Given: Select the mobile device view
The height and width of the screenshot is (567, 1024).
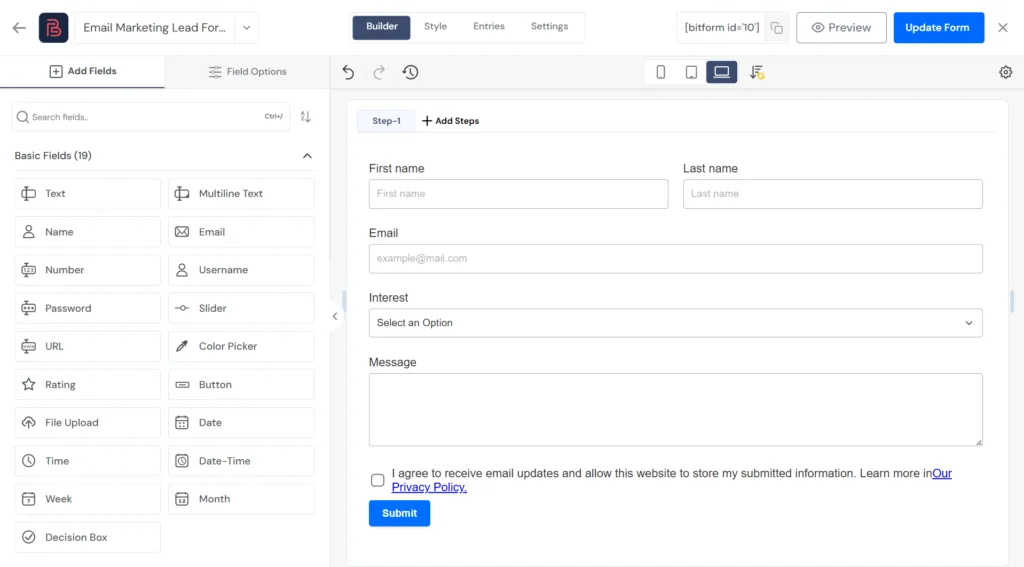Looking at the screenshot, I should [660, 72].
